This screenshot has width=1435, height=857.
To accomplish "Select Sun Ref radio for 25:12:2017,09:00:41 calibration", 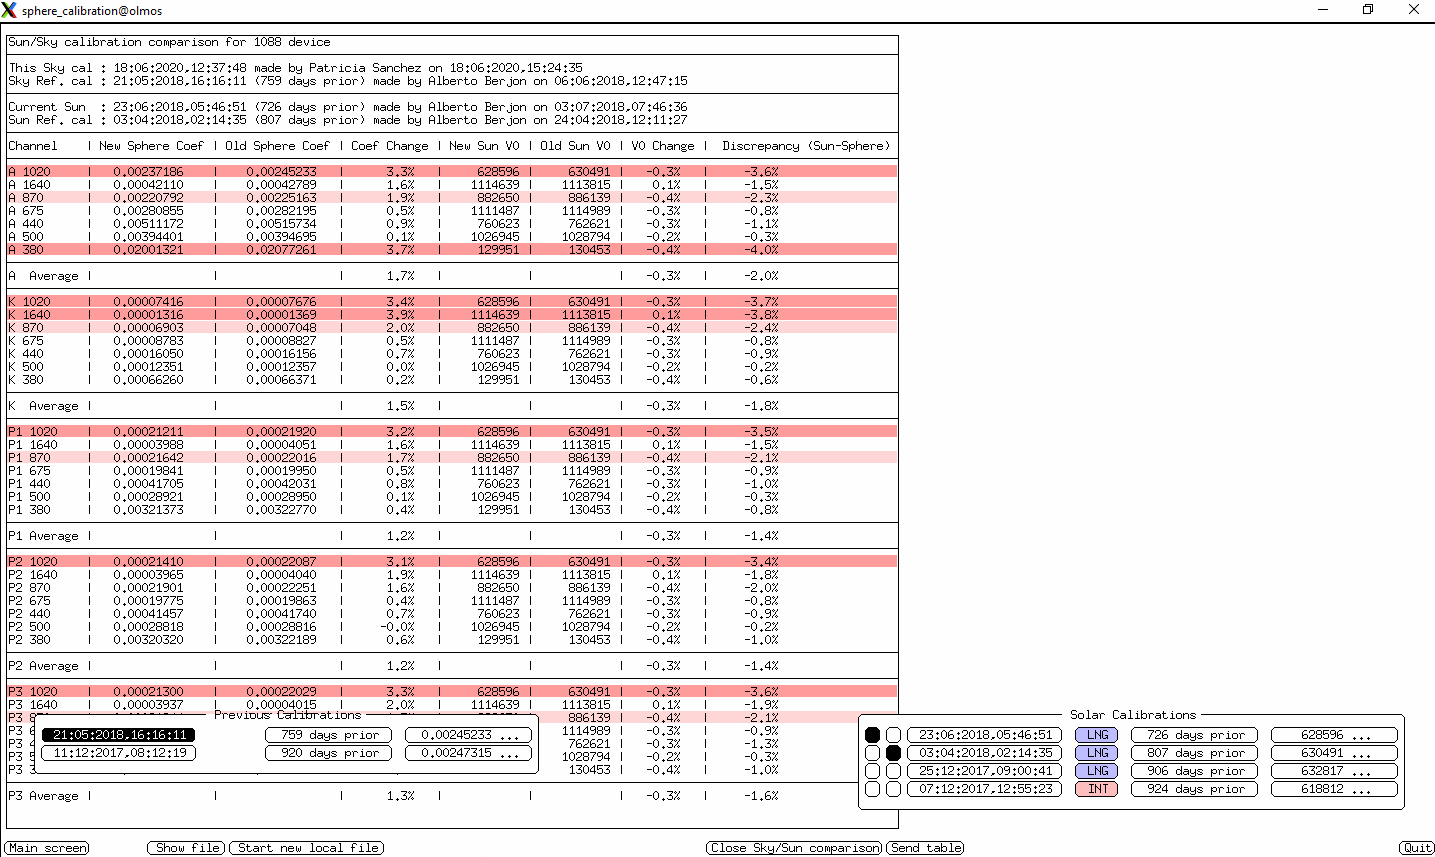I will (893, 771).
